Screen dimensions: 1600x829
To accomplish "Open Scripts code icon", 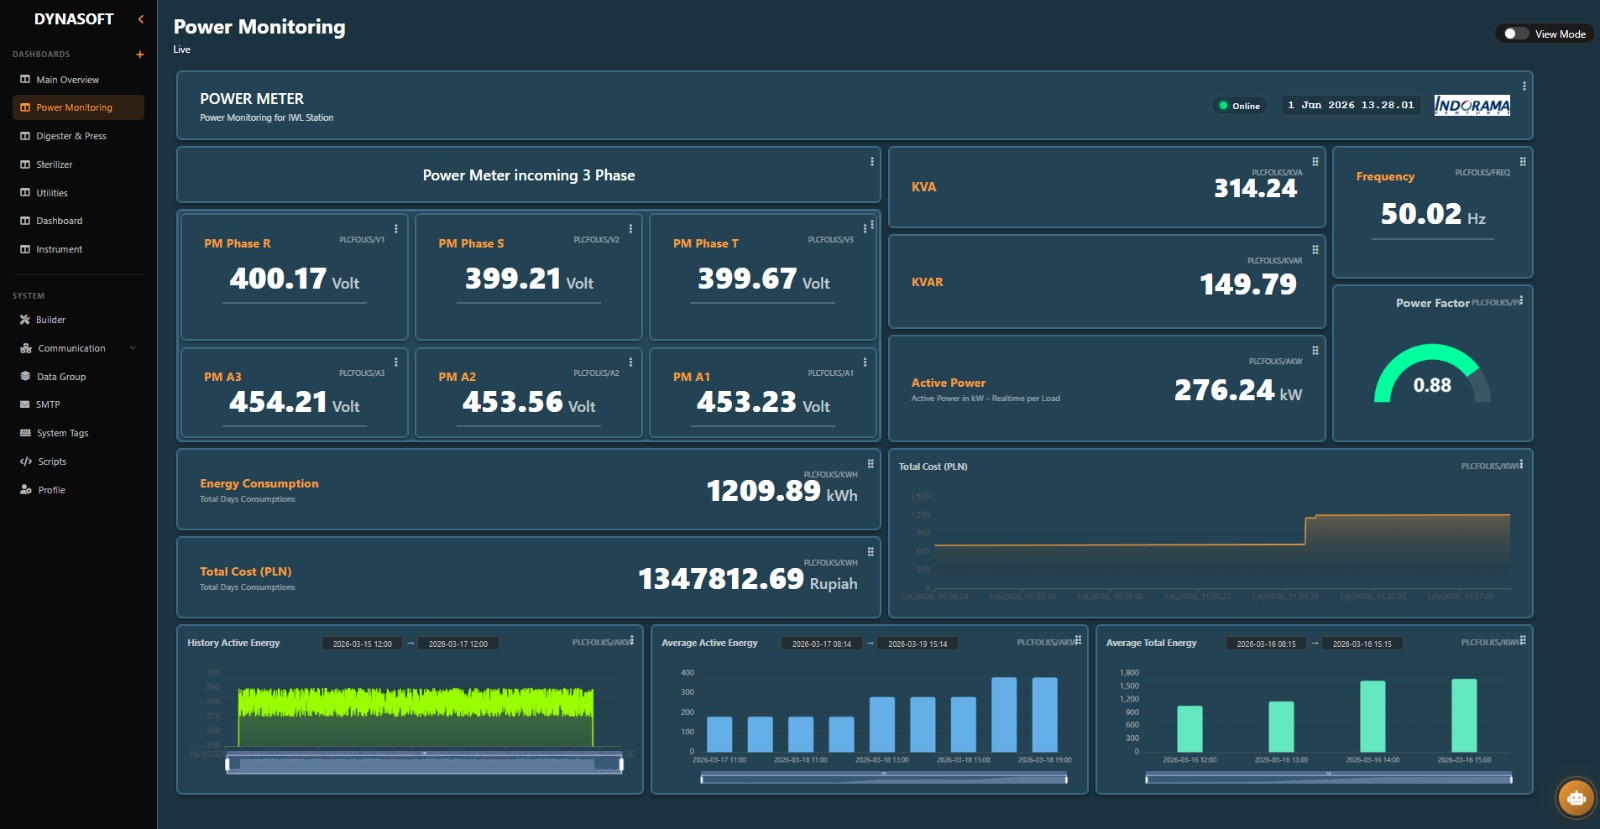I will pyautogui.click(x=25, y=462).
